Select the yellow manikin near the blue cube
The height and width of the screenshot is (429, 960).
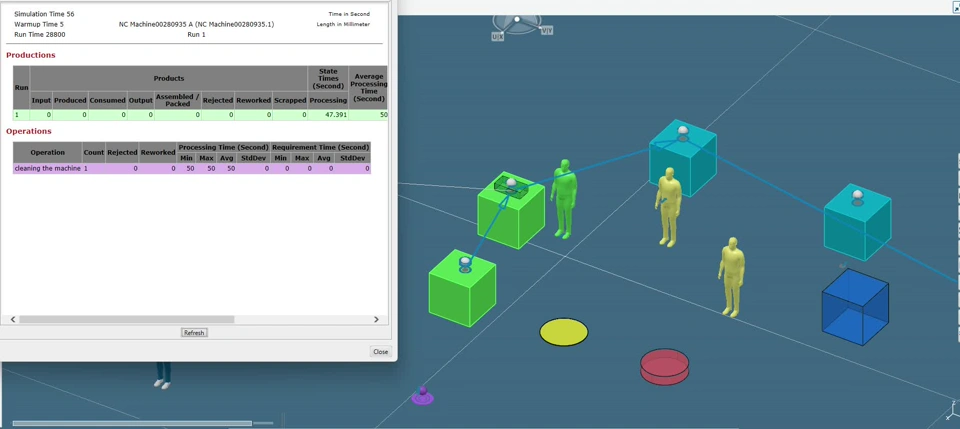[732, 277]
